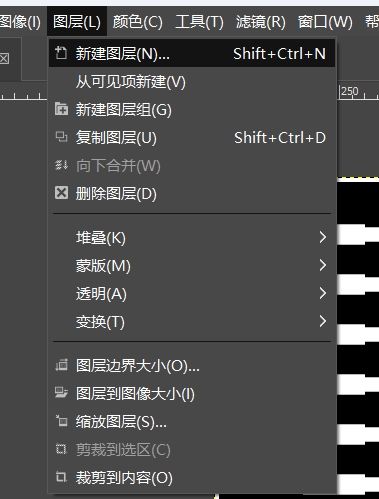Click the icon beside 图层到图像大小(I)
This screenshot has width=379, height=499.
coord(61,393)
